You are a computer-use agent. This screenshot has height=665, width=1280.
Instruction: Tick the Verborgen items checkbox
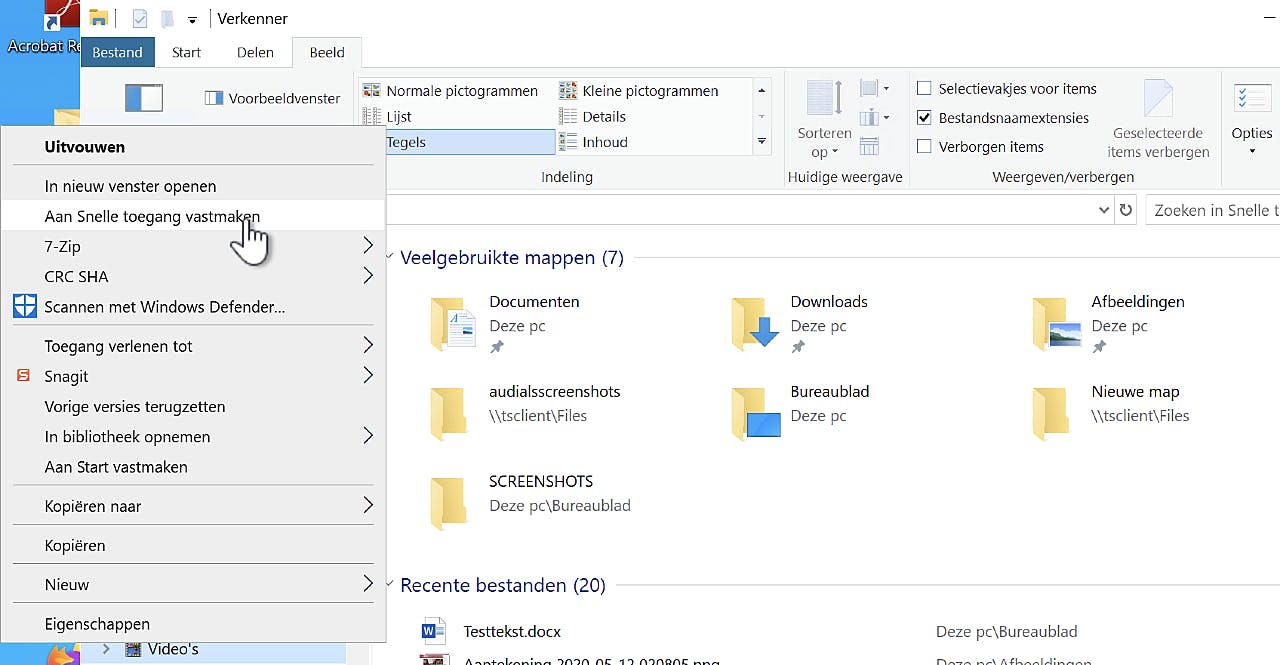924,147
